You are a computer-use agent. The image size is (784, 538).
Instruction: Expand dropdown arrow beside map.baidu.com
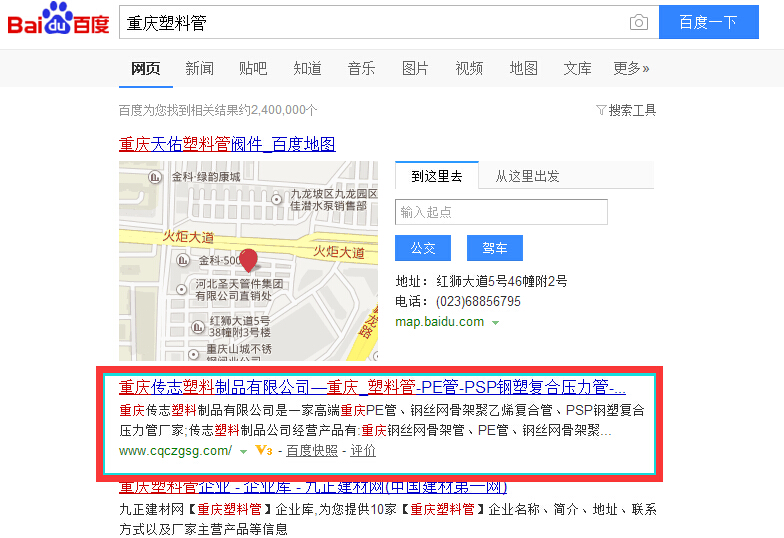(x=496, y=323)
